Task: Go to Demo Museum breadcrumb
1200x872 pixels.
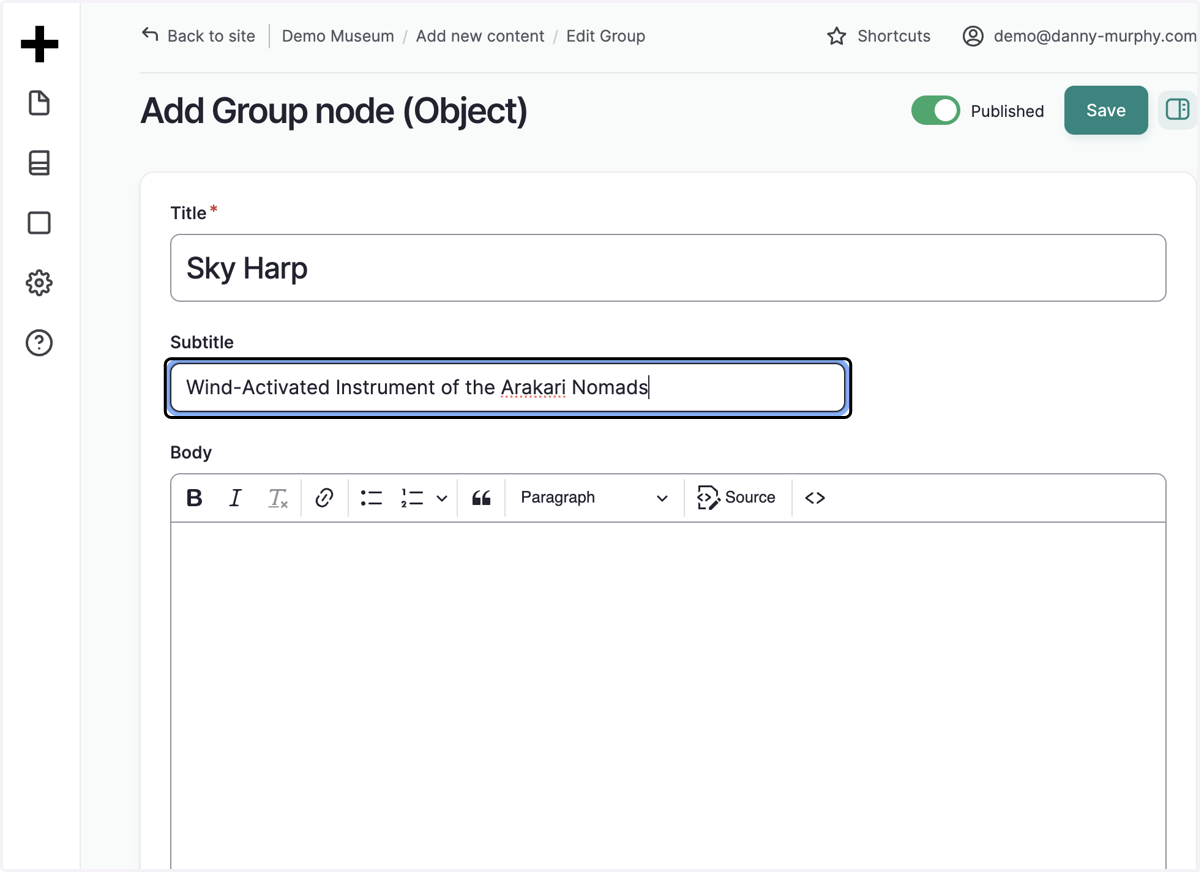Action: 338,36
